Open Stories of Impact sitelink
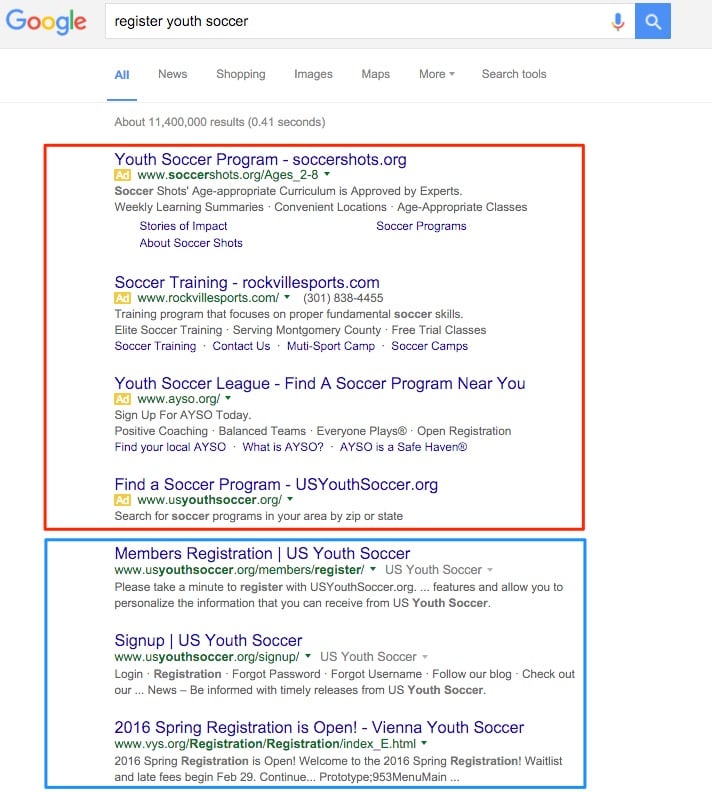 pyautogui.click(x=183, y=226)
